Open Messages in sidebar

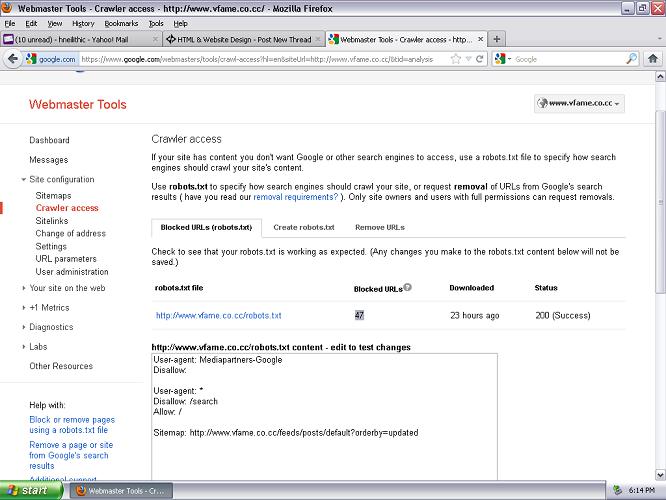[x=48, y=160]
